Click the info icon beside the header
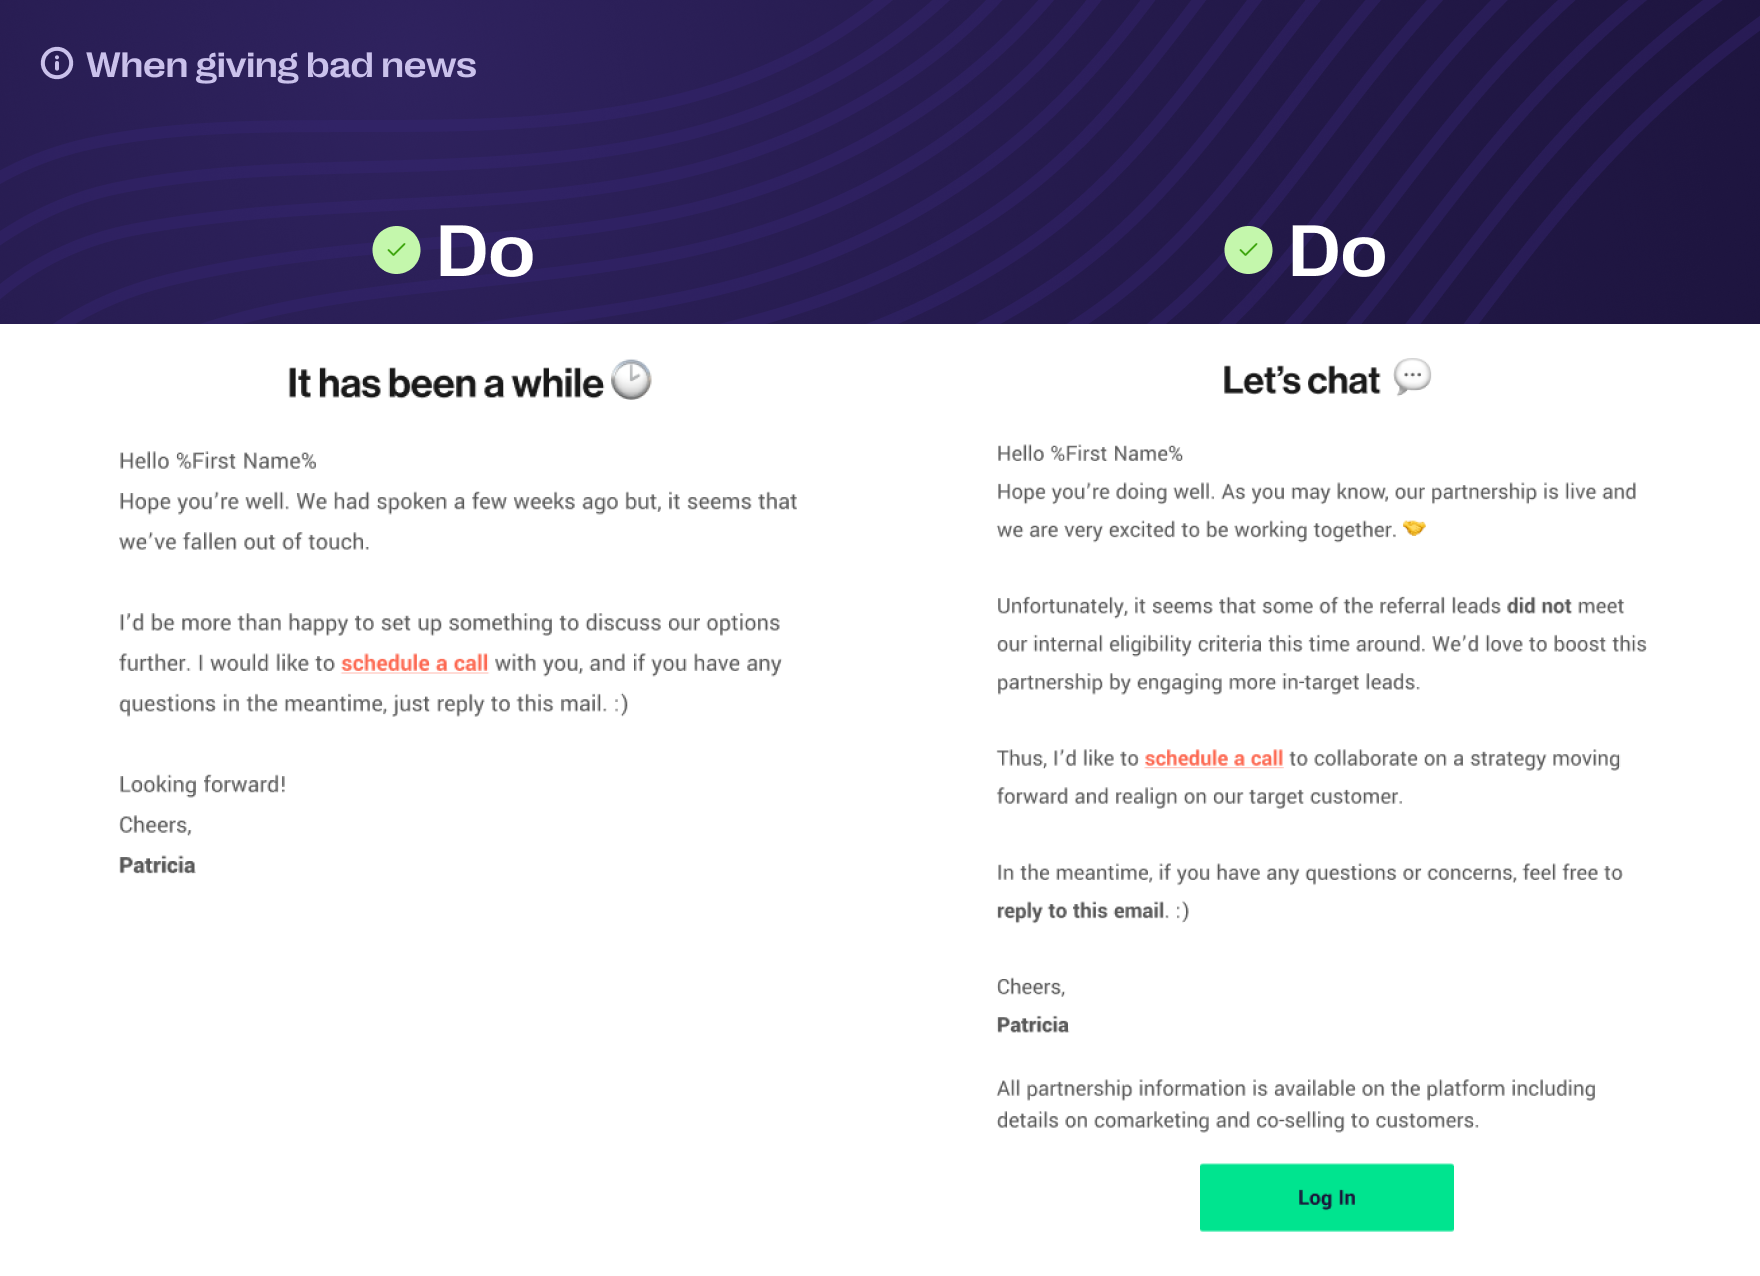 (57, 64)
